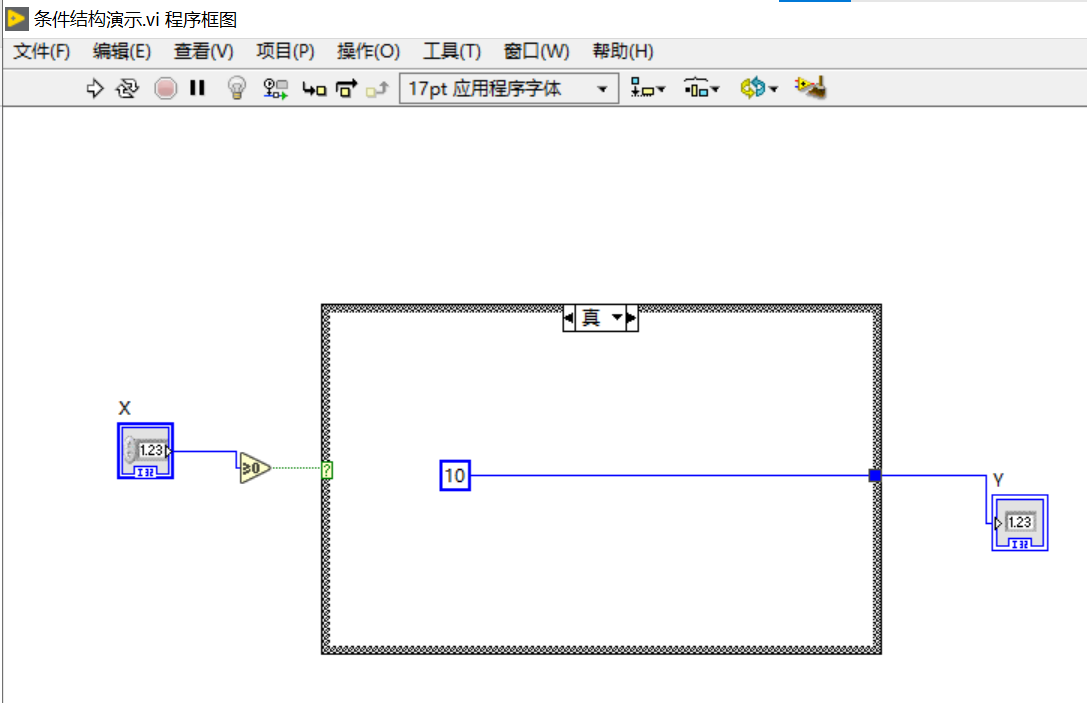Click the Step Over button

pyautogui.click(x=346, y=89)
